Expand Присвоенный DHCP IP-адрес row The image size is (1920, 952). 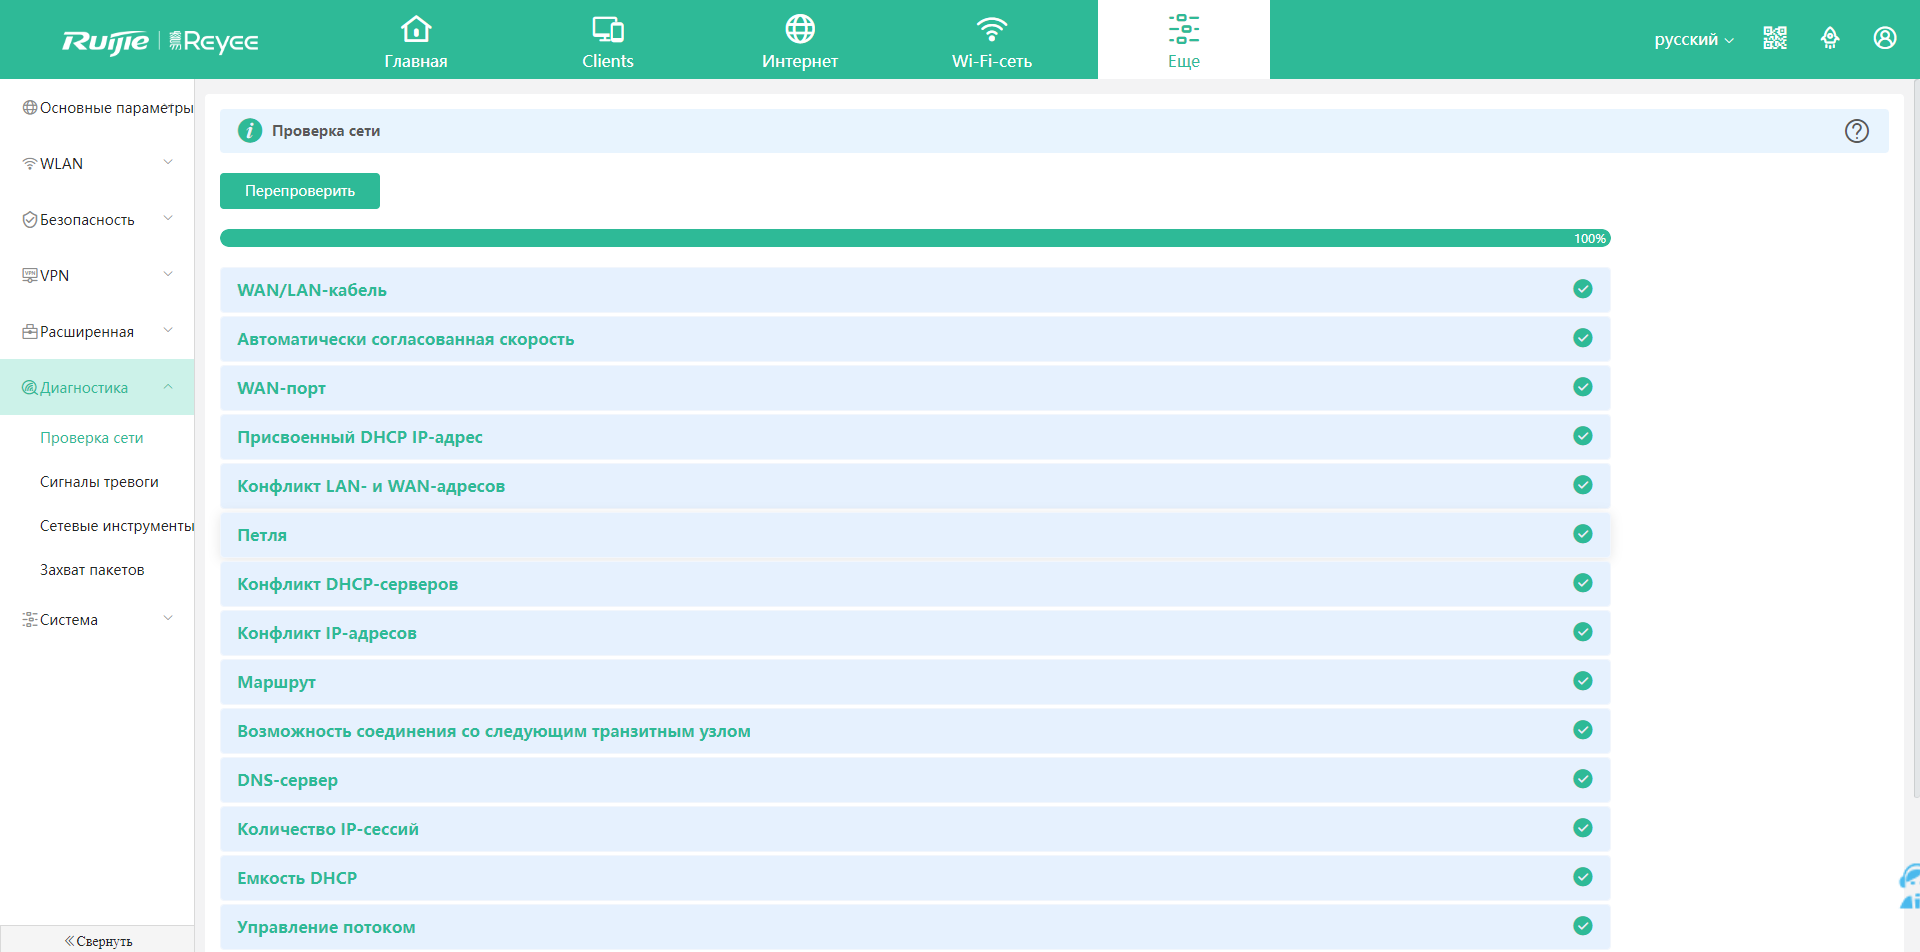[915, 436]
